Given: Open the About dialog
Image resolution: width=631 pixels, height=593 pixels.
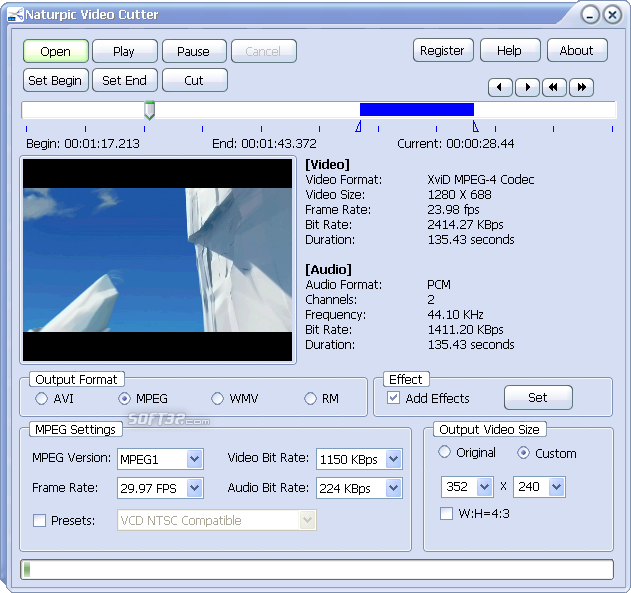Looking at the screenshot, I should tap(577, 50).
